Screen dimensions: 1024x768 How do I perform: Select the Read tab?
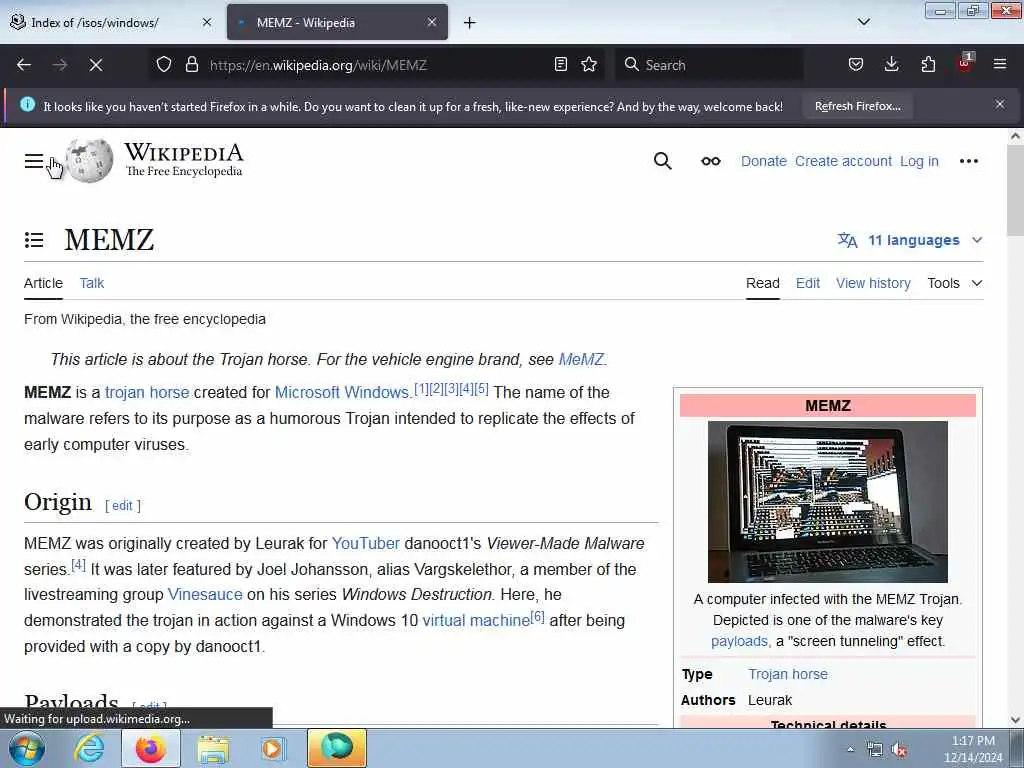[x=763, y=283]
